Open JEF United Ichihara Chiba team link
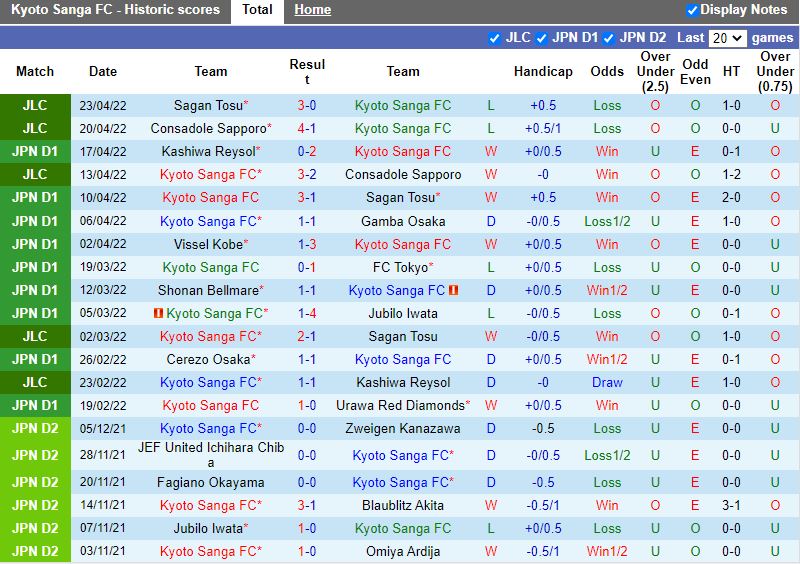Image resolution: width=800 pixels, height=564 pixels. click(211, 455)
